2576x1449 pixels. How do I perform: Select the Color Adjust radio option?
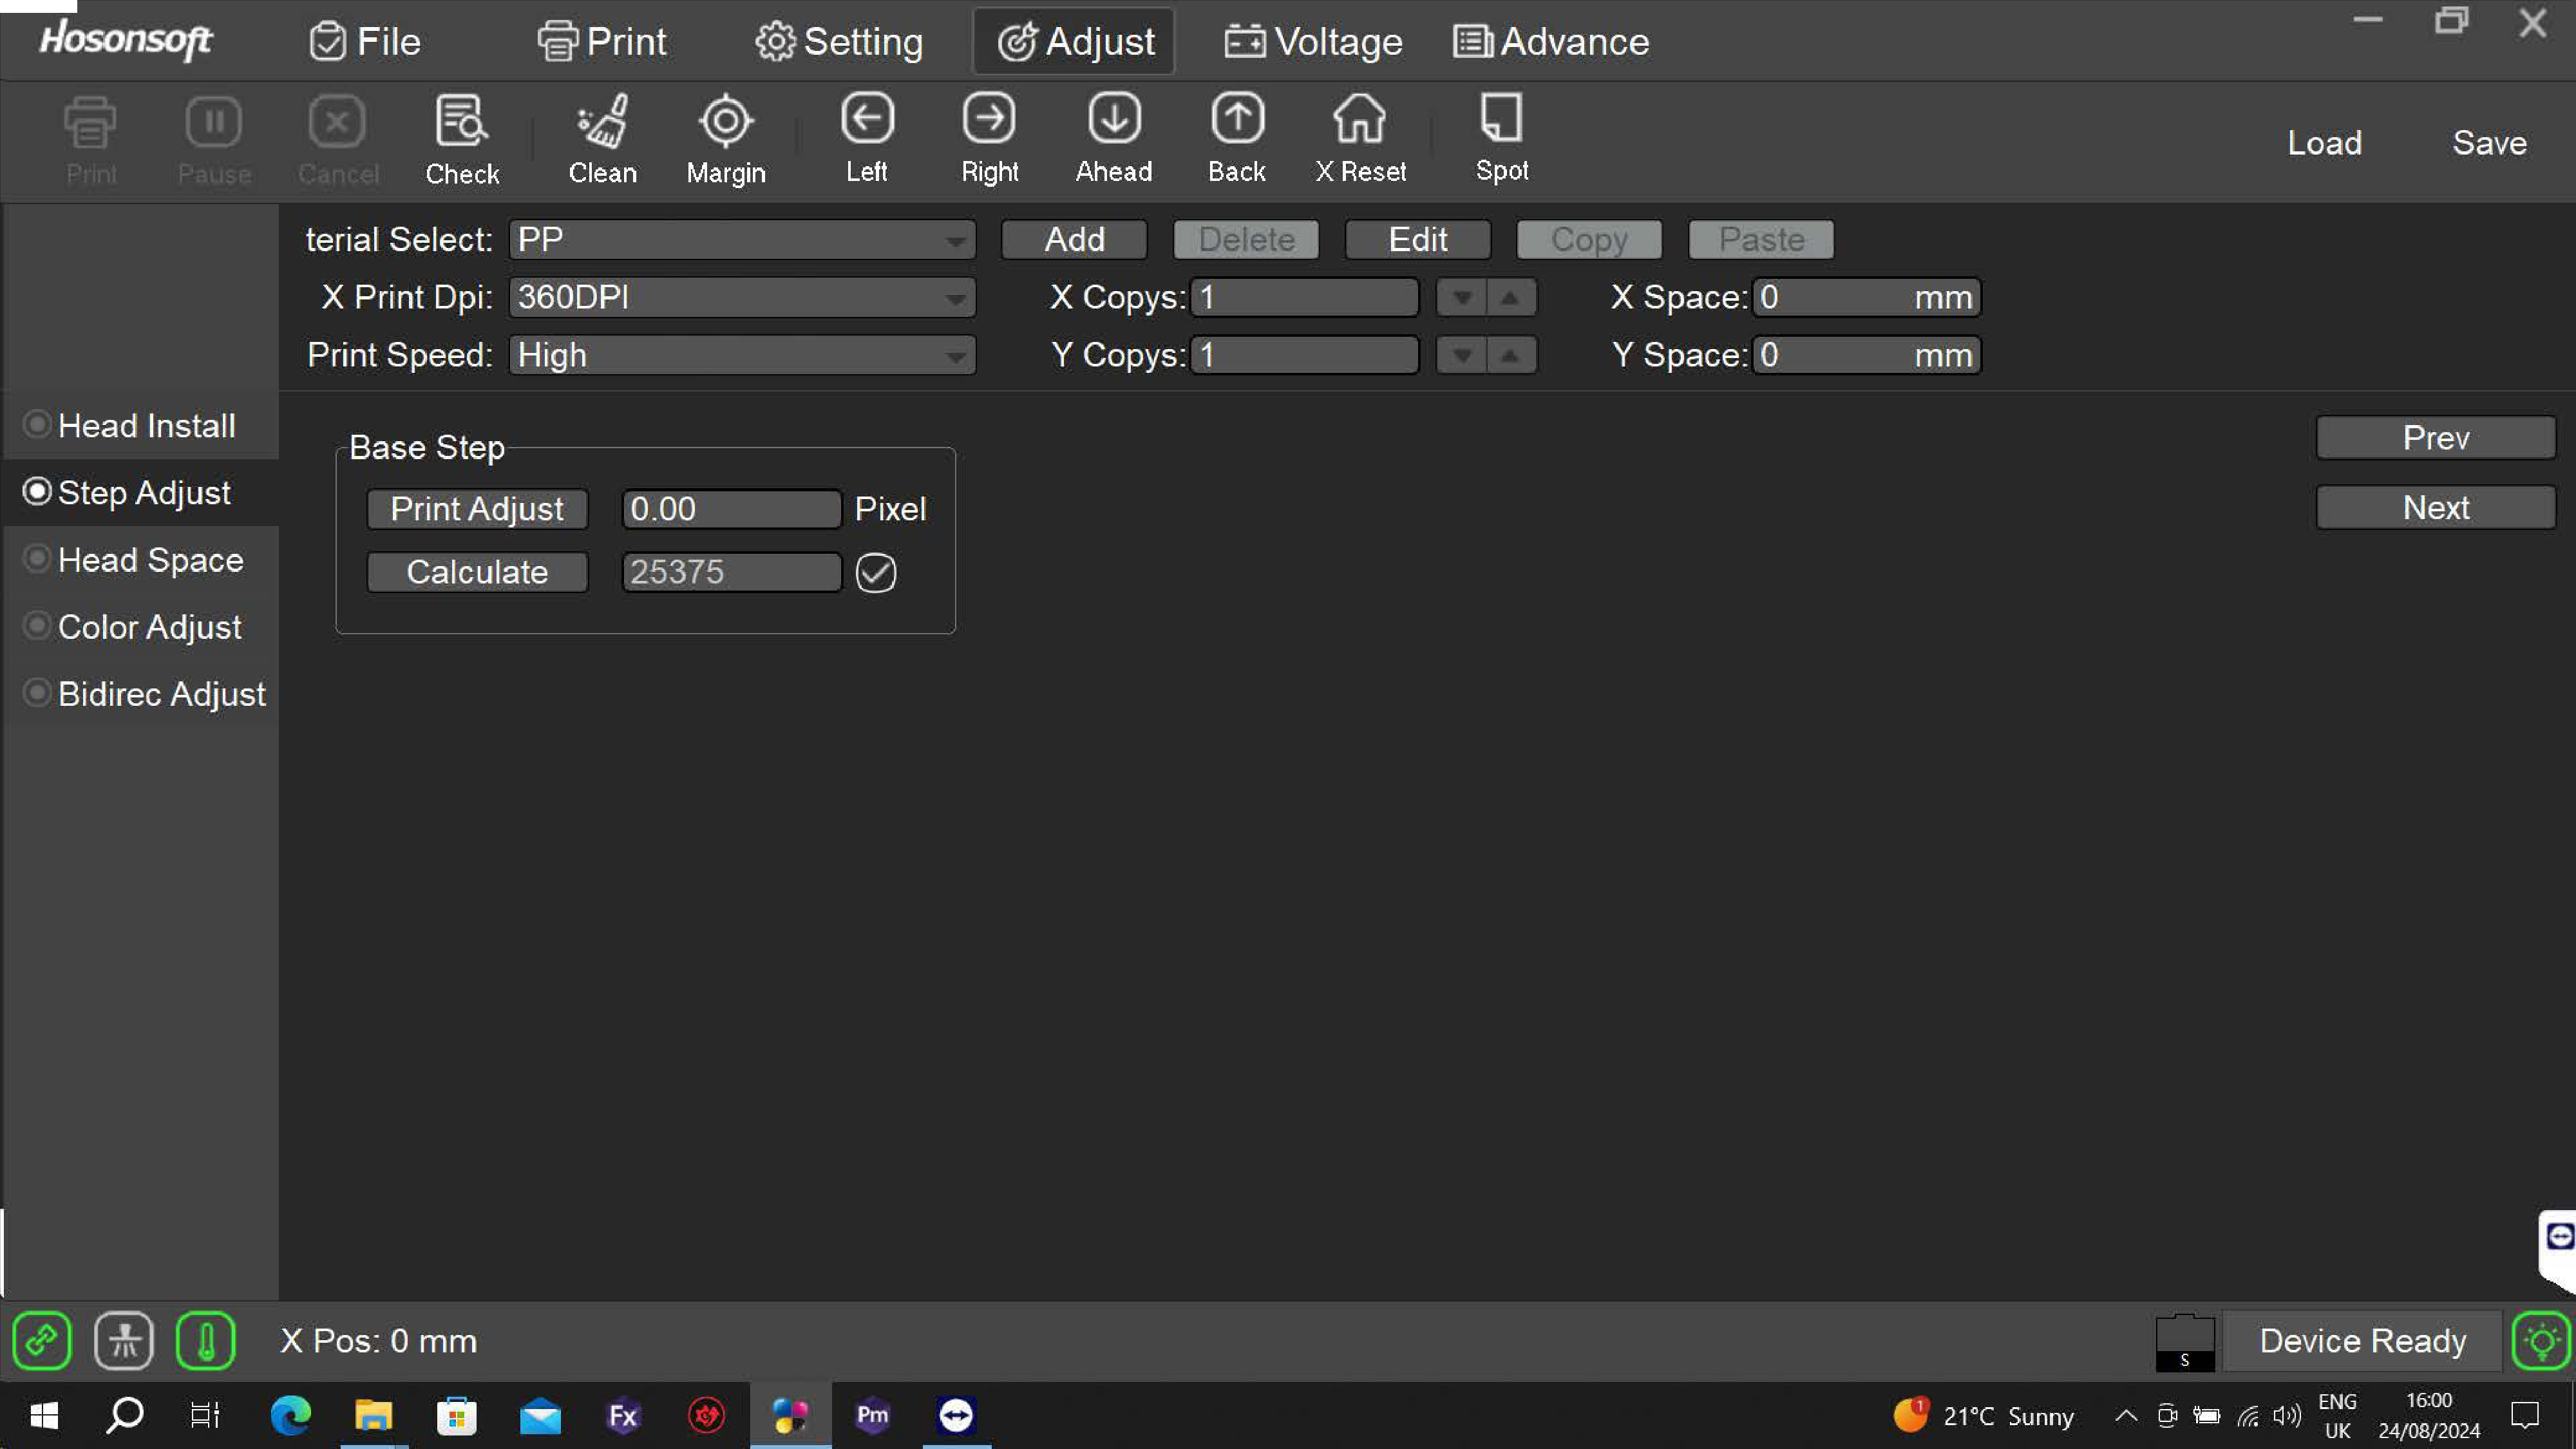[x=37, y=626]
